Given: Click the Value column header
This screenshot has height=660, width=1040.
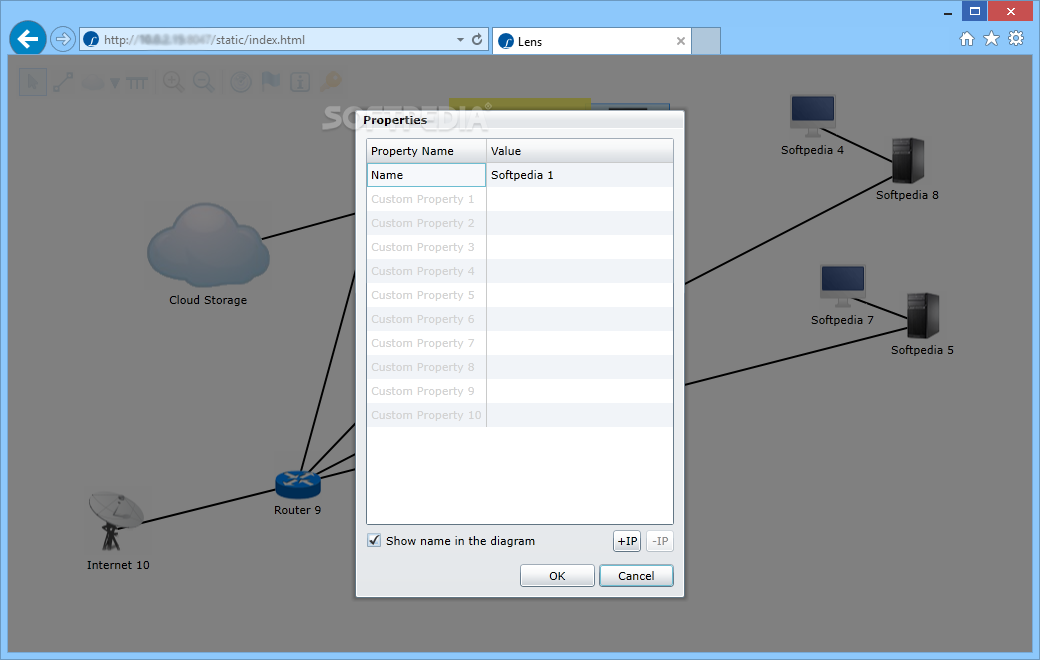Looking at the screenshot, I should pyautogui.click(x=580, y=151).
